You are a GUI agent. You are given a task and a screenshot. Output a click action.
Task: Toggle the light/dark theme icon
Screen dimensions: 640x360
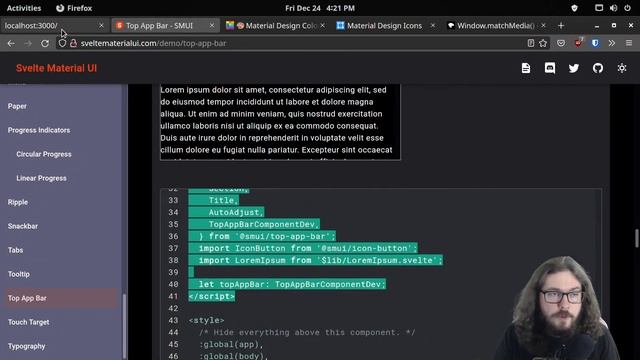622,68
